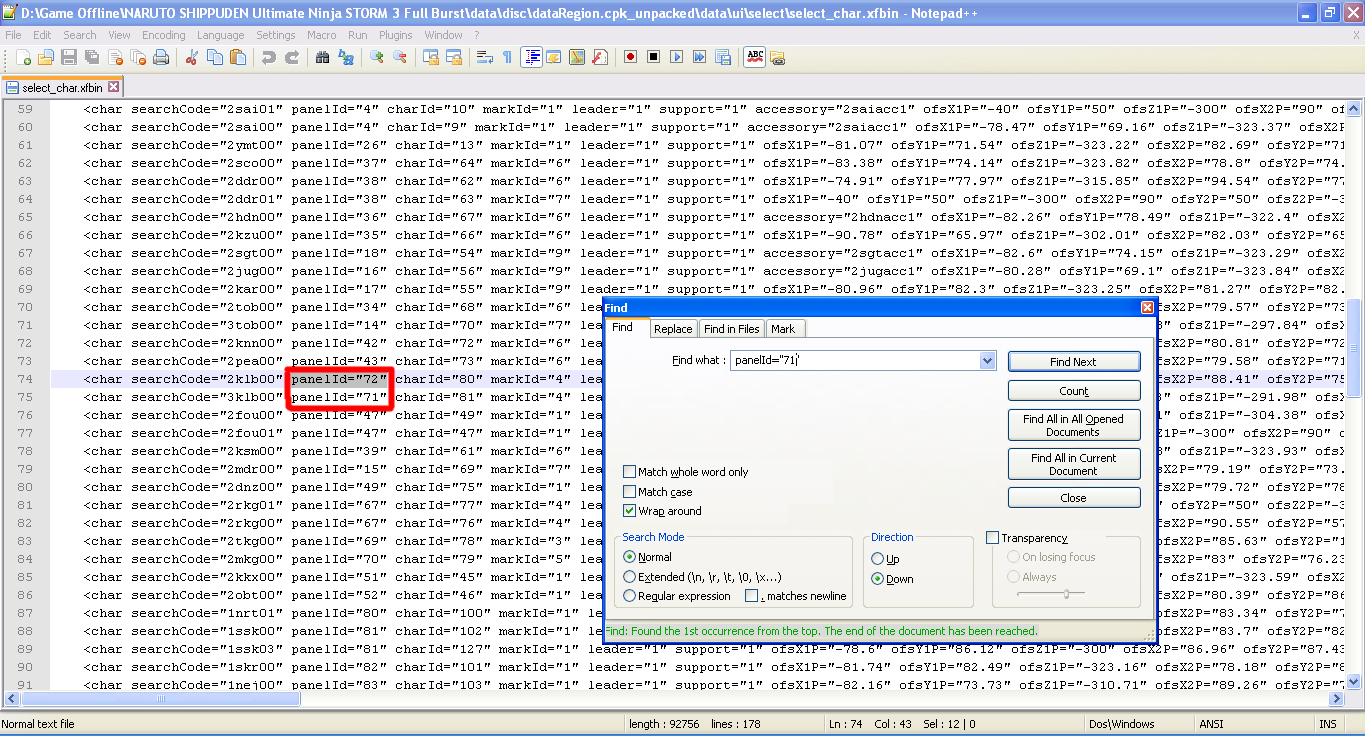Click the INS indicator in status bar
Image resolution: width=1365 pixels, height=736 pixels.
[1327, 724]
